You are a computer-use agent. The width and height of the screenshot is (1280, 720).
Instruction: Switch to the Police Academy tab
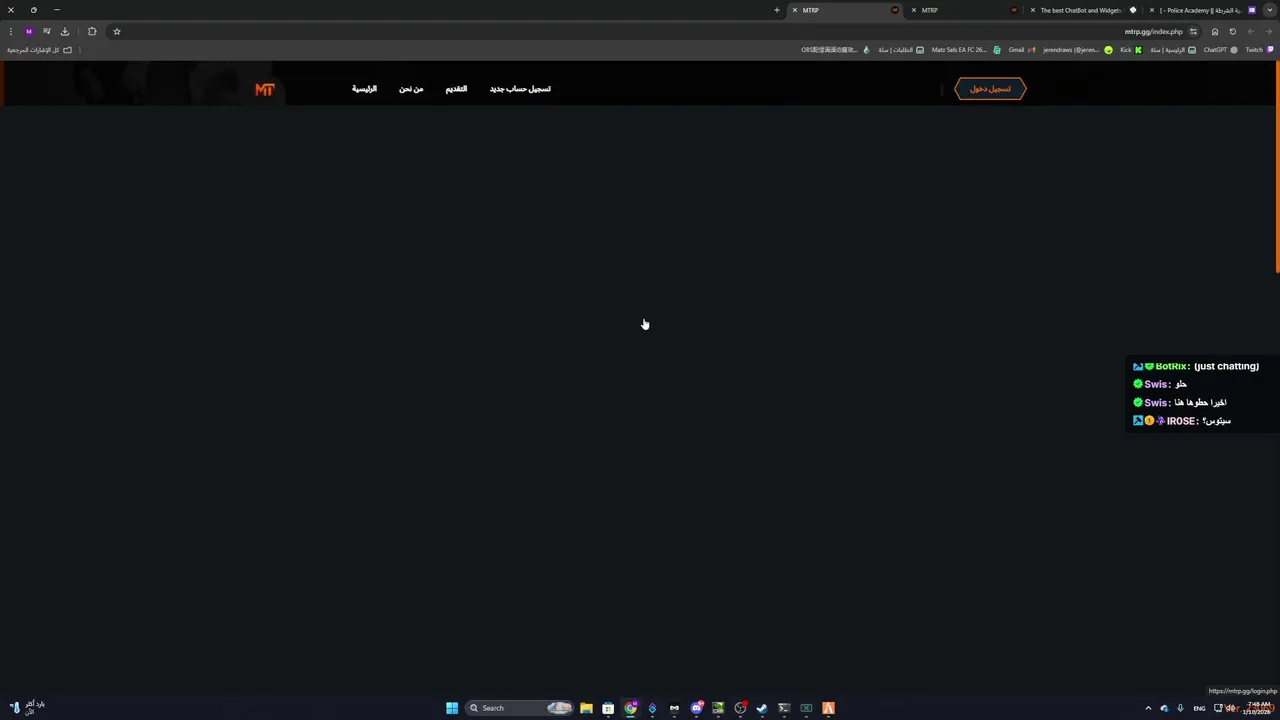coord(1200,10)
